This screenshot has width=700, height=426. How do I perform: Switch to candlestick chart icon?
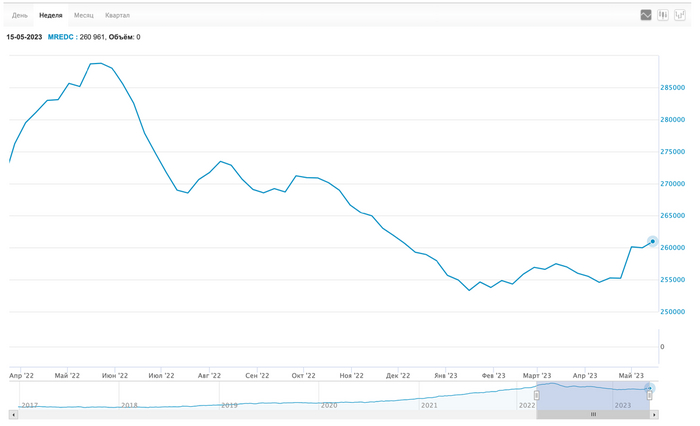coord(662,15)
